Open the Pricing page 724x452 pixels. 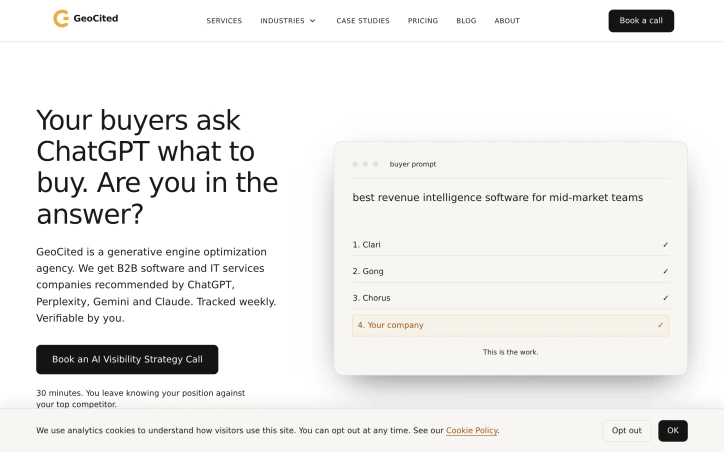[x=423, y=21]
